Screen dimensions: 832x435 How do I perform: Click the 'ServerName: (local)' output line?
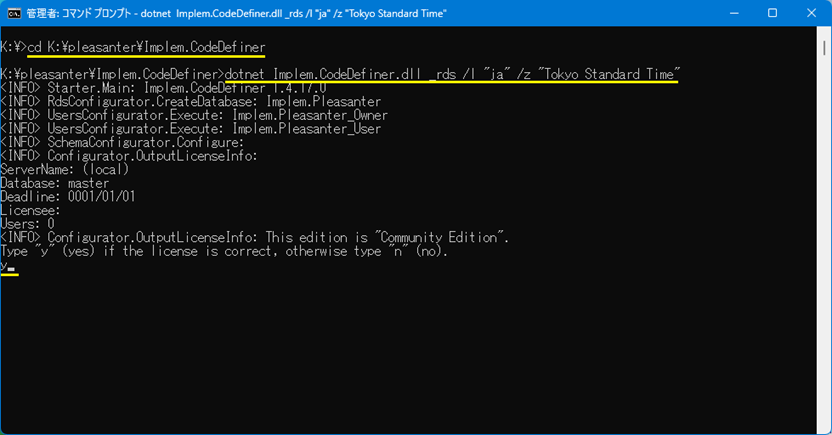[66, 170]
